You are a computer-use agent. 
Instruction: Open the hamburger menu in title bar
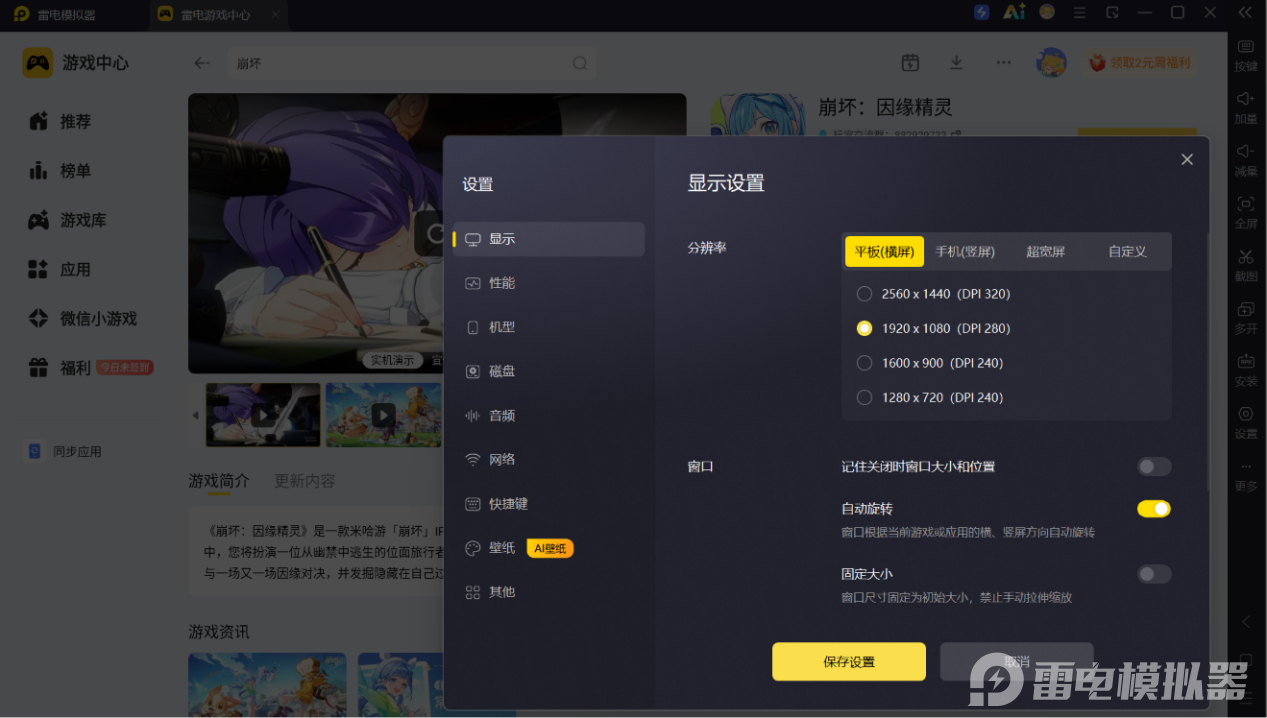point(1079,12)
